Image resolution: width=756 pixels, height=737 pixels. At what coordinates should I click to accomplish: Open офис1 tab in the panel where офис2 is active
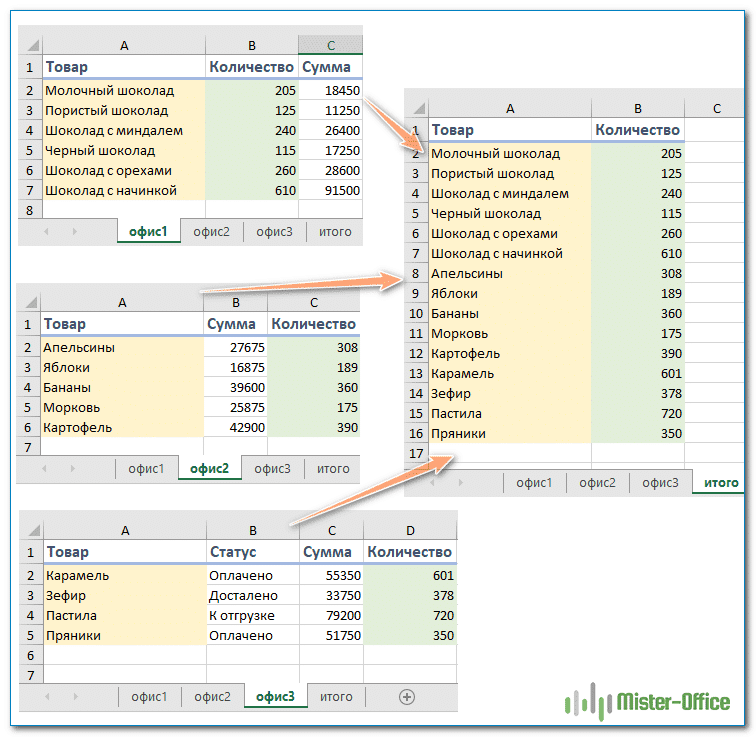tap(147, 469)
